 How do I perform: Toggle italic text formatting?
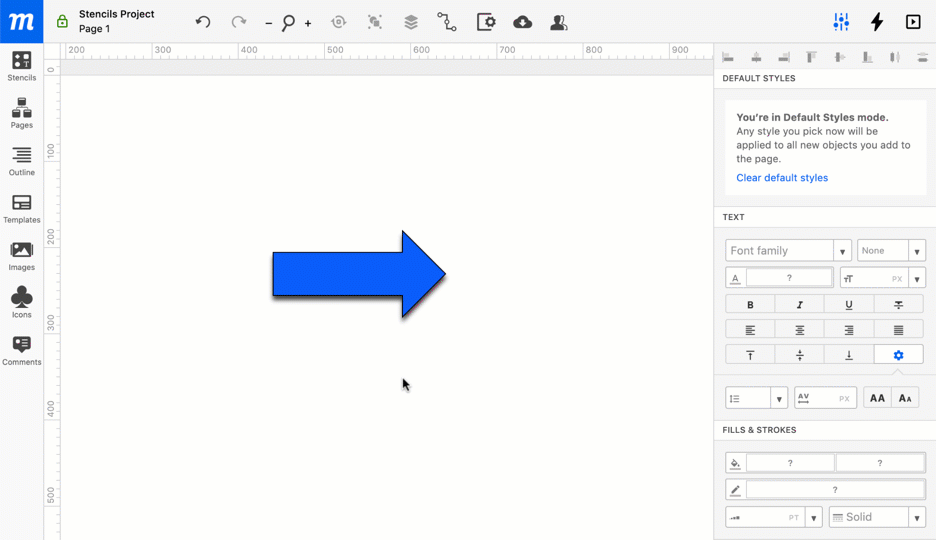(x=799, y=305)
